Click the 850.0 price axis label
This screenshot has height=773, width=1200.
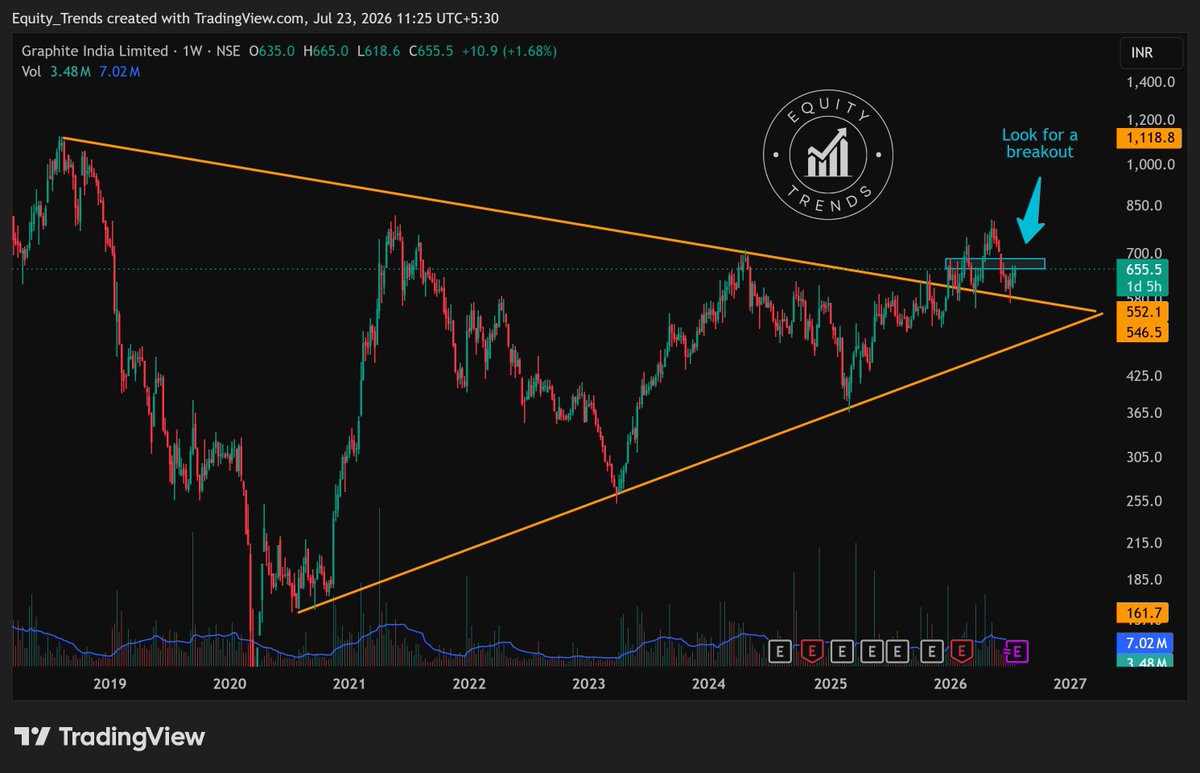(x=1143, y=206)
